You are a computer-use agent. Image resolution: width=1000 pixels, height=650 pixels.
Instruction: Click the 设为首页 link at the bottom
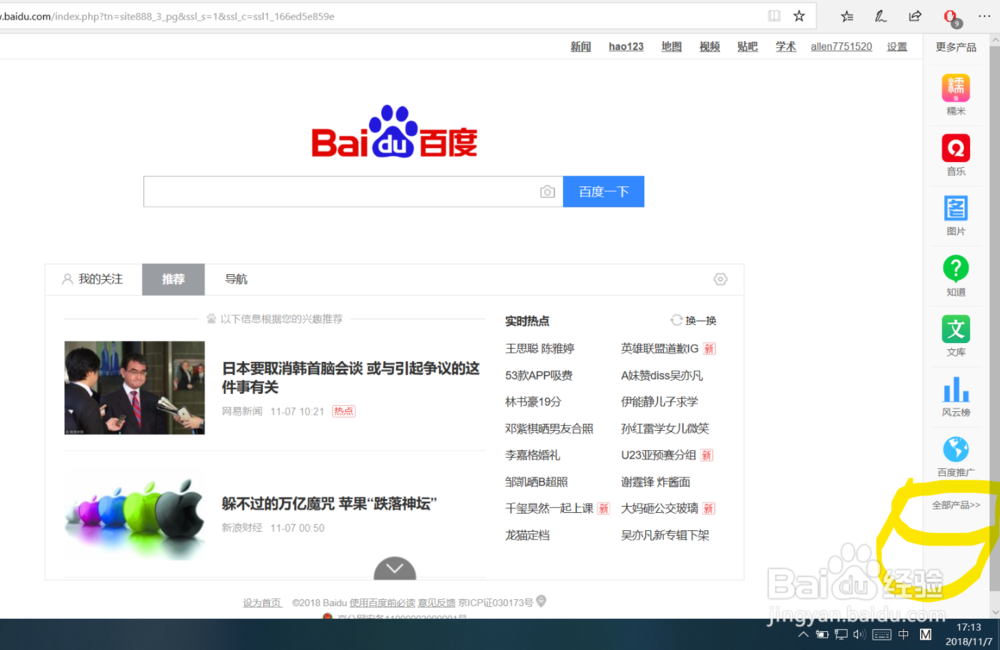[263, 602]
